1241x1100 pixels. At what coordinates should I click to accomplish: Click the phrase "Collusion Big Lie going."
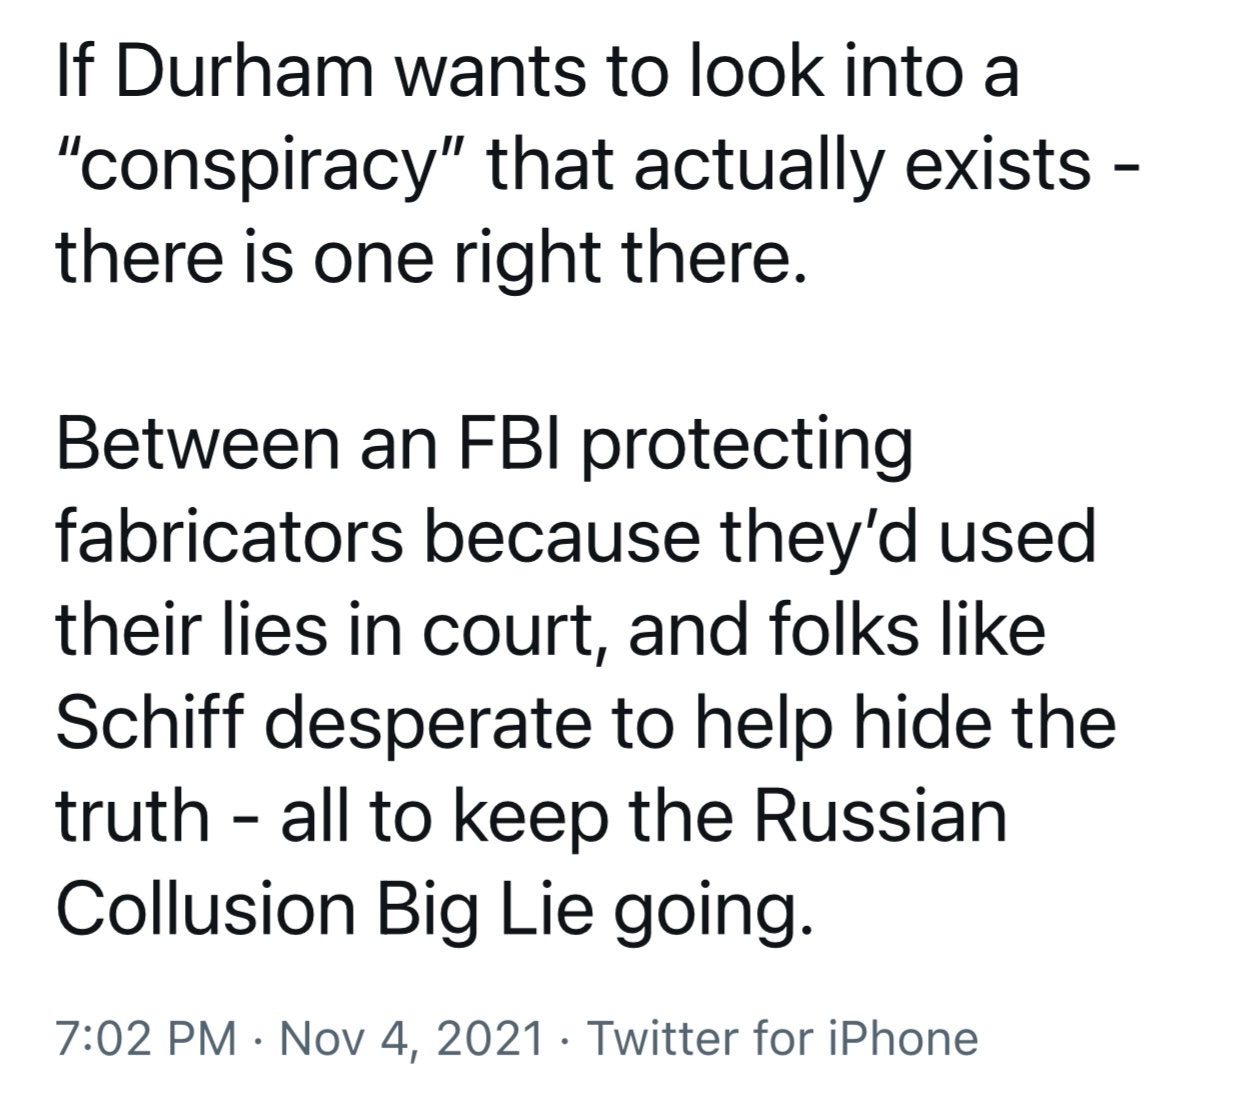tap(430, 910)
